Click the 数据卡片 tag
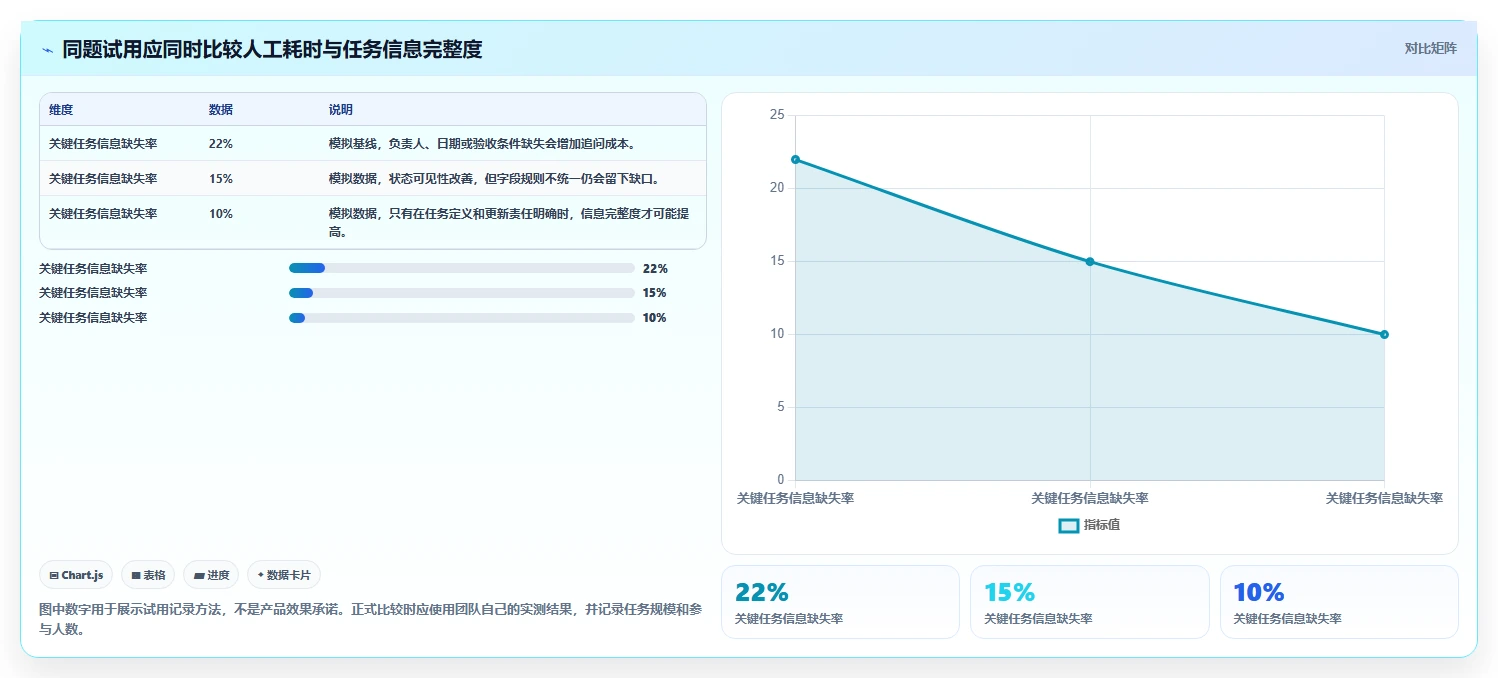This screenshot has height=678, width=1498. pos(284,575)
